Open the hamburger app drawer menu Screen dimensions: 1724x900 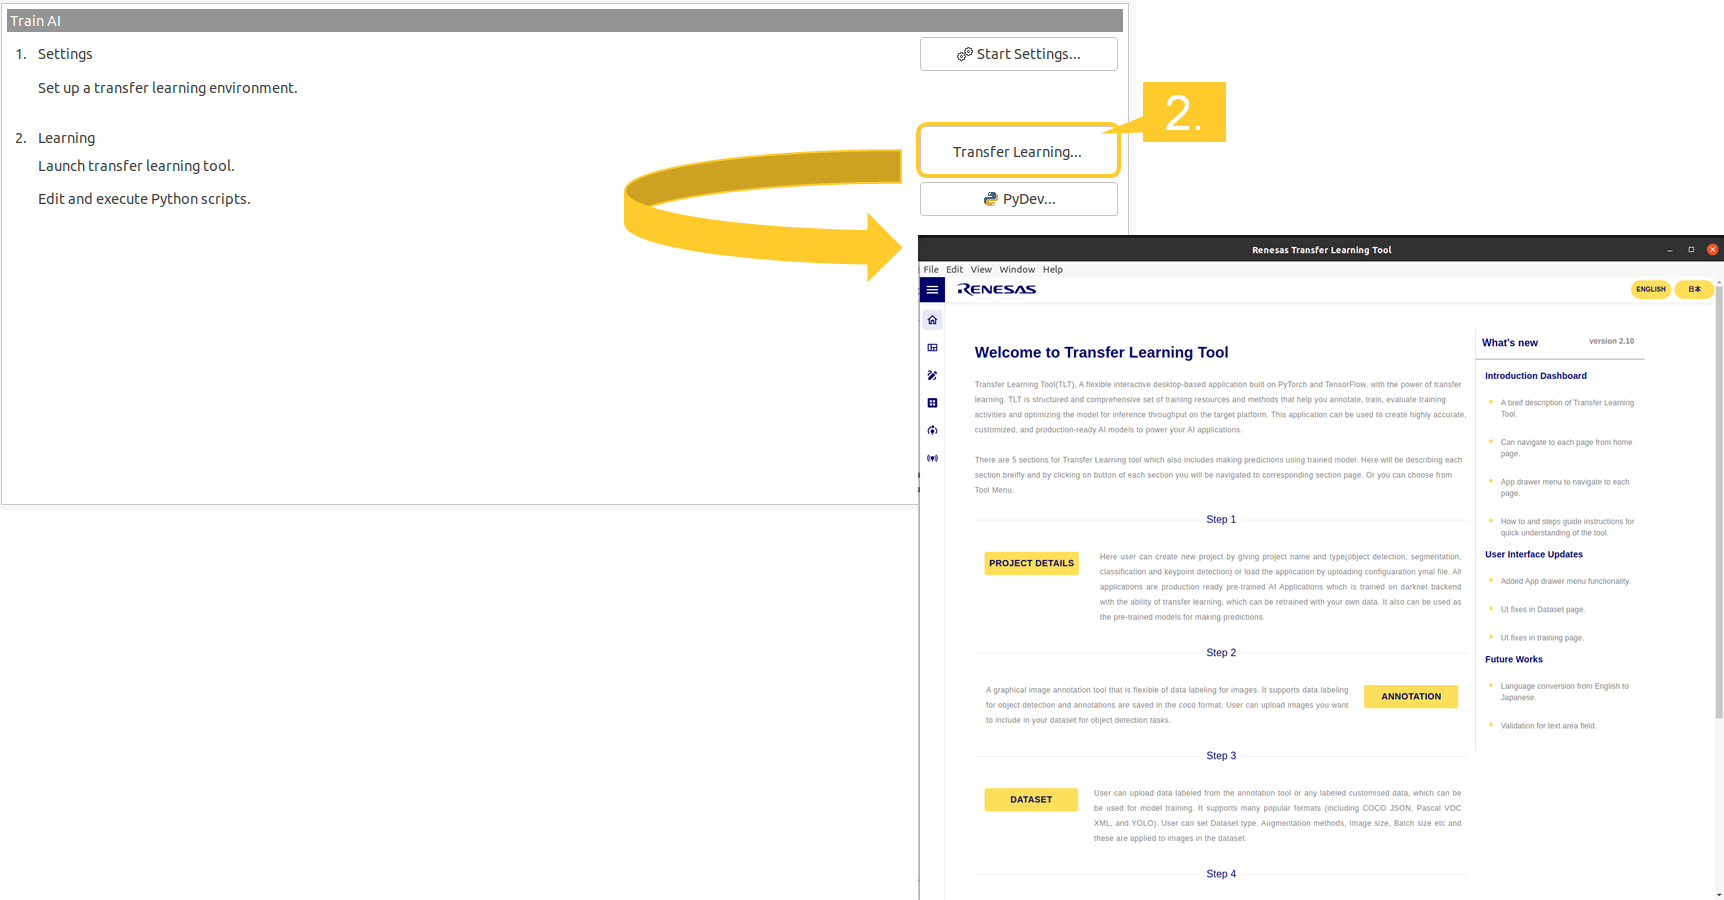pos(932,290)
